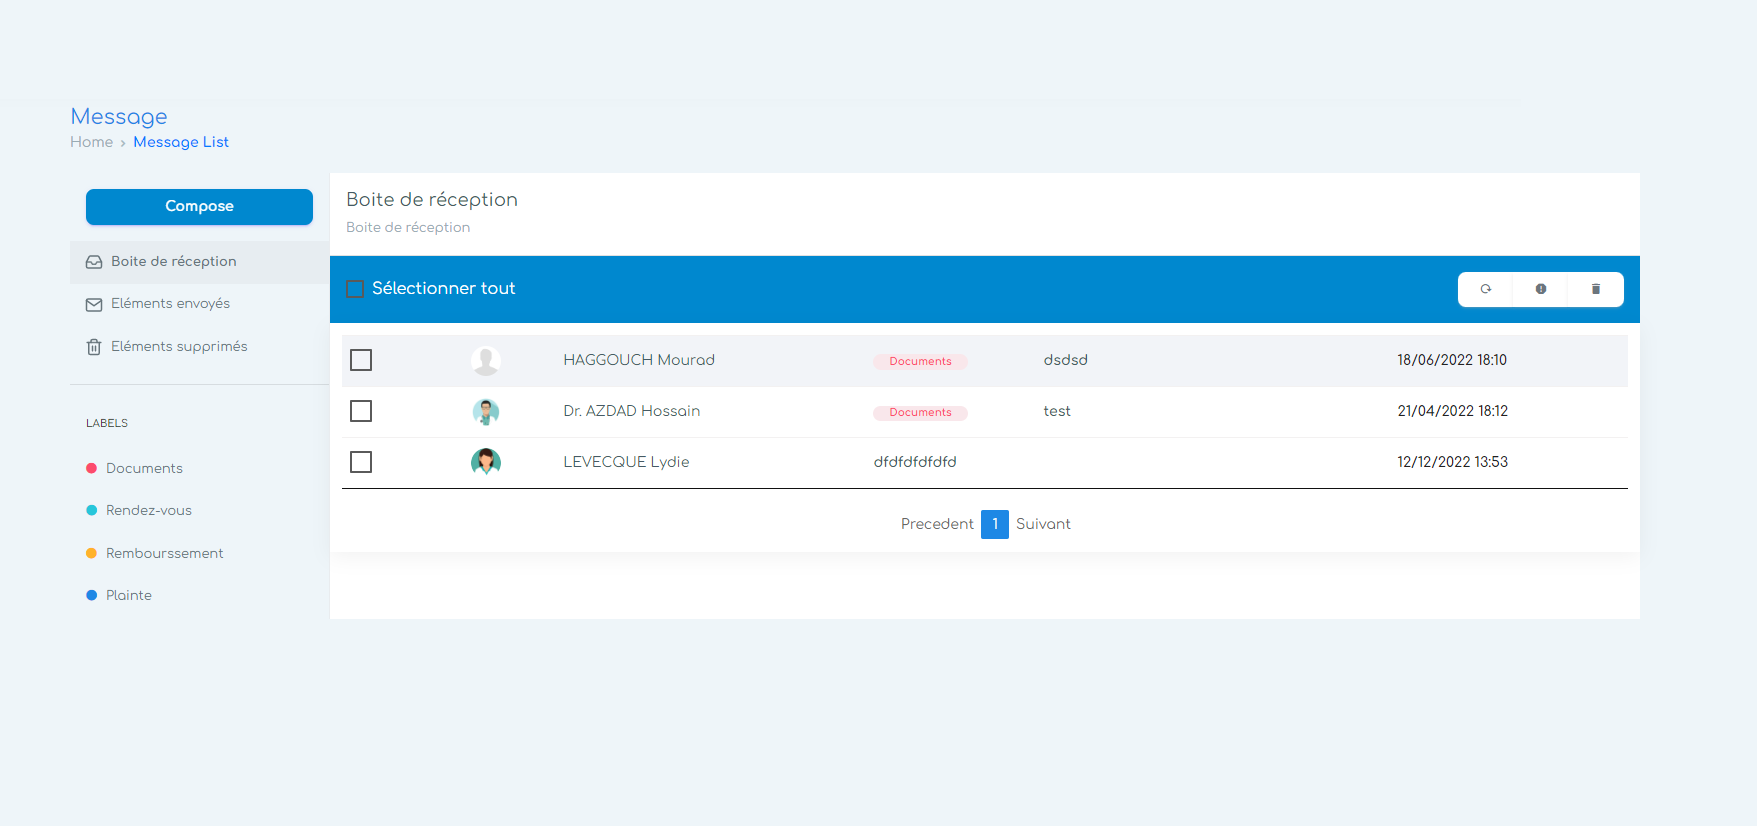The width and height of the screenshot is (1757, 826).
Task: Toggle the Sélectionner tout checkbox
Action: pyautogui.click(x=355, y=289)
